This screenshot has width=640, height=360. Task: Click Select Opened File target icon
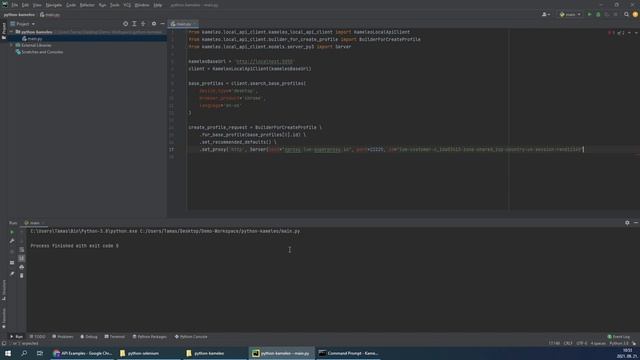point(125,24)
